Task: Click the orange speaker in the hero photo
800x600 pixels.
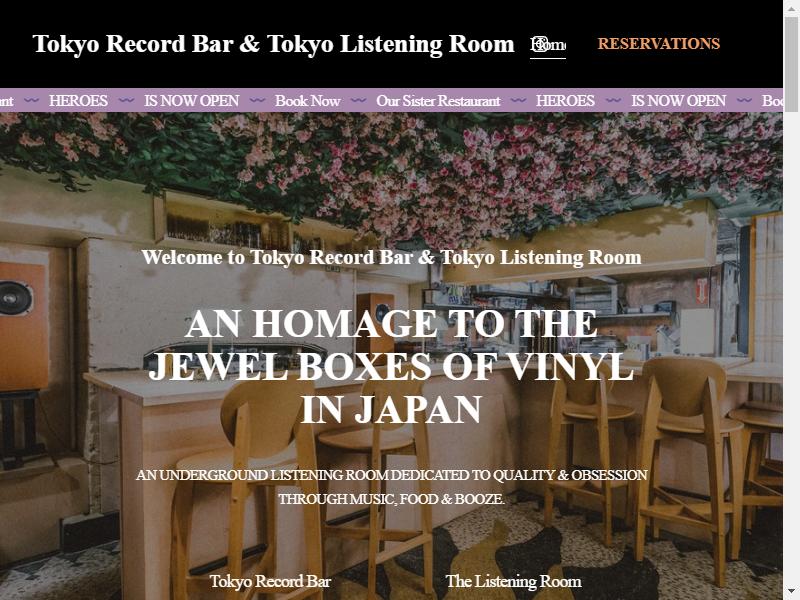Action: pyautogui.click(x=23, y=326)
